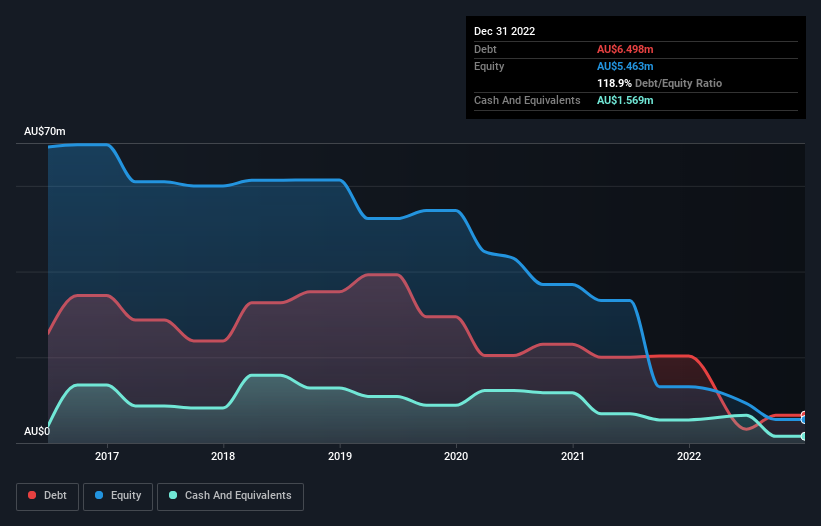Click the AU$6.498m debt value
The width and height of the screenshot is (821, 526).
[625, 49]
